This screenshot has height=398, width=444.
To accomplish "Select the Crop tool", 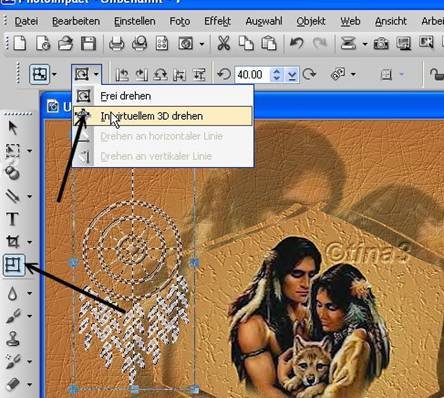I will [13, 241].
